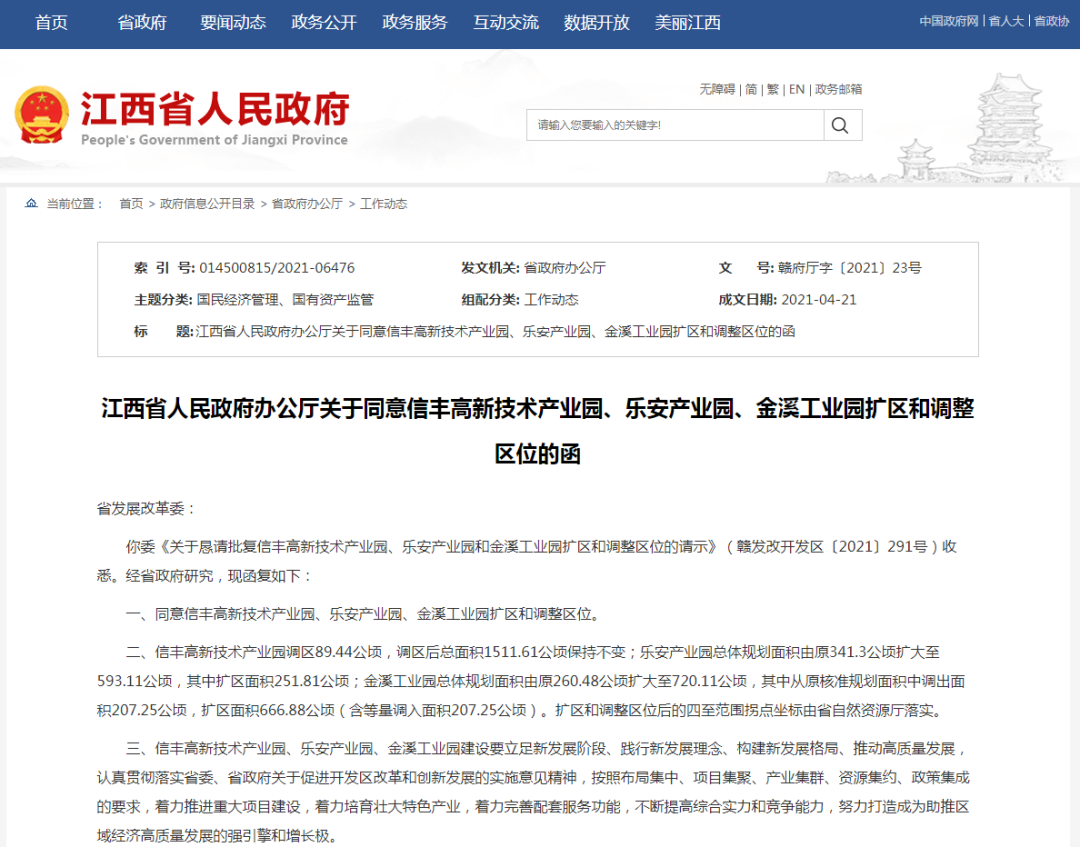Click issuing agency value 省政府办公厅
Screen dimensions: 1080x847
coord(565,268)
